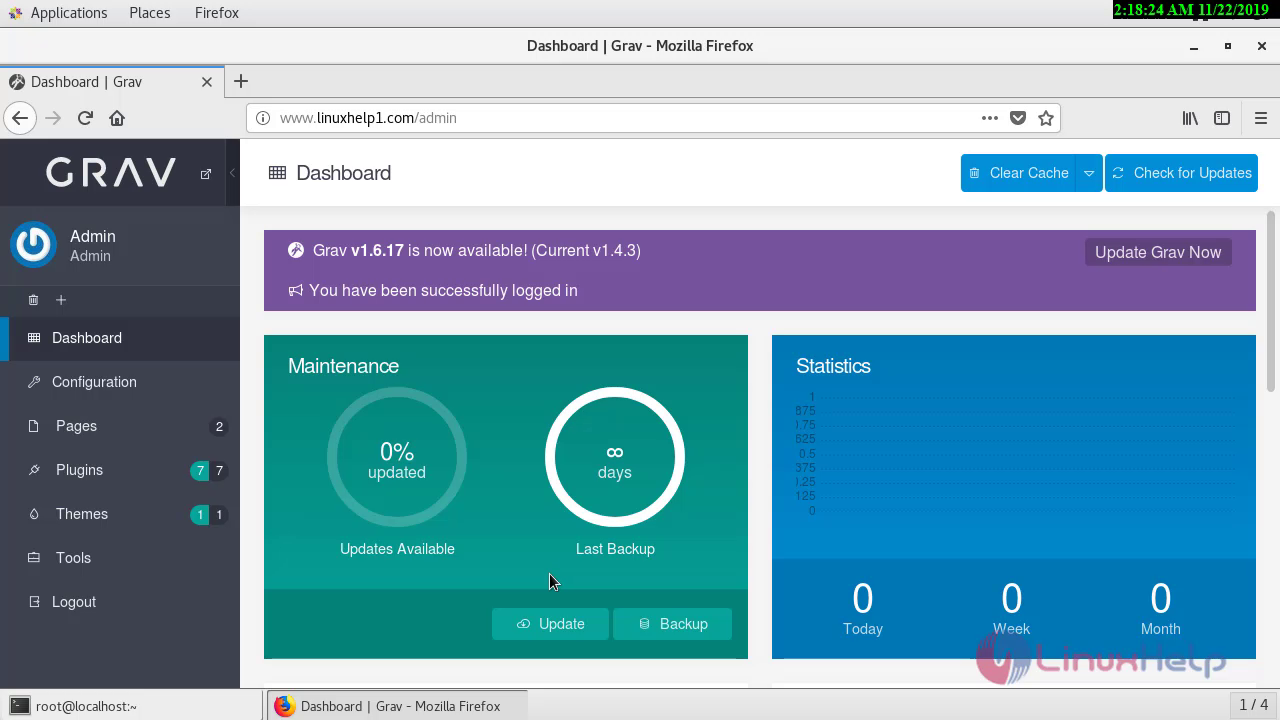Screen dimensions: 1280x720
Task: Select the Dashboard | Grav browser tab
Action: click(112, 82)
